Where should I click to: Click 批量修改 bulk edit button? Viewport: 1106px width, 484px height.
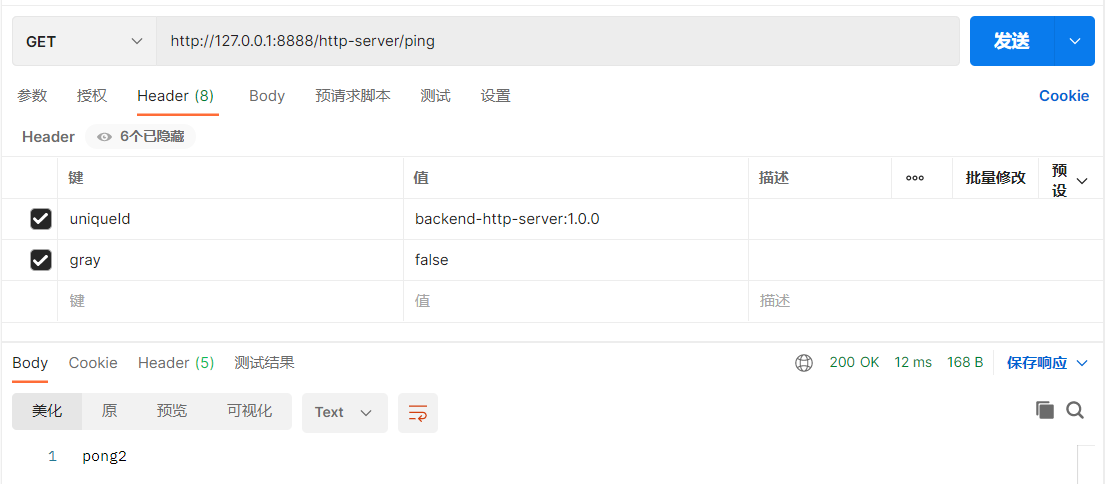point(995,178)
